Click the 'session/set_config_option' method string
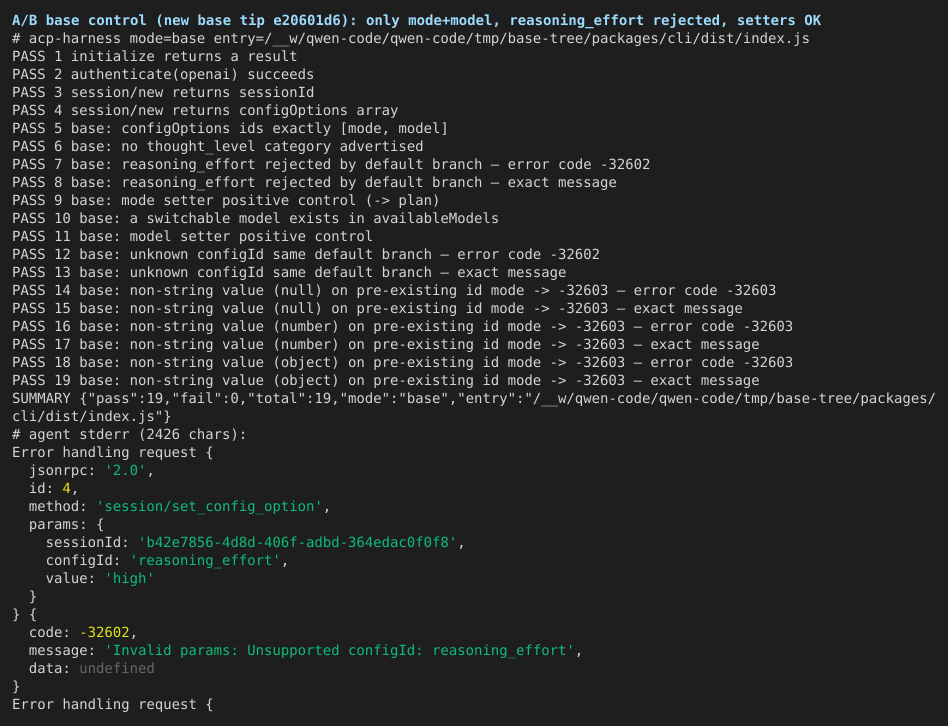This screenshot has height=726, width=948. tap(209, 507)
